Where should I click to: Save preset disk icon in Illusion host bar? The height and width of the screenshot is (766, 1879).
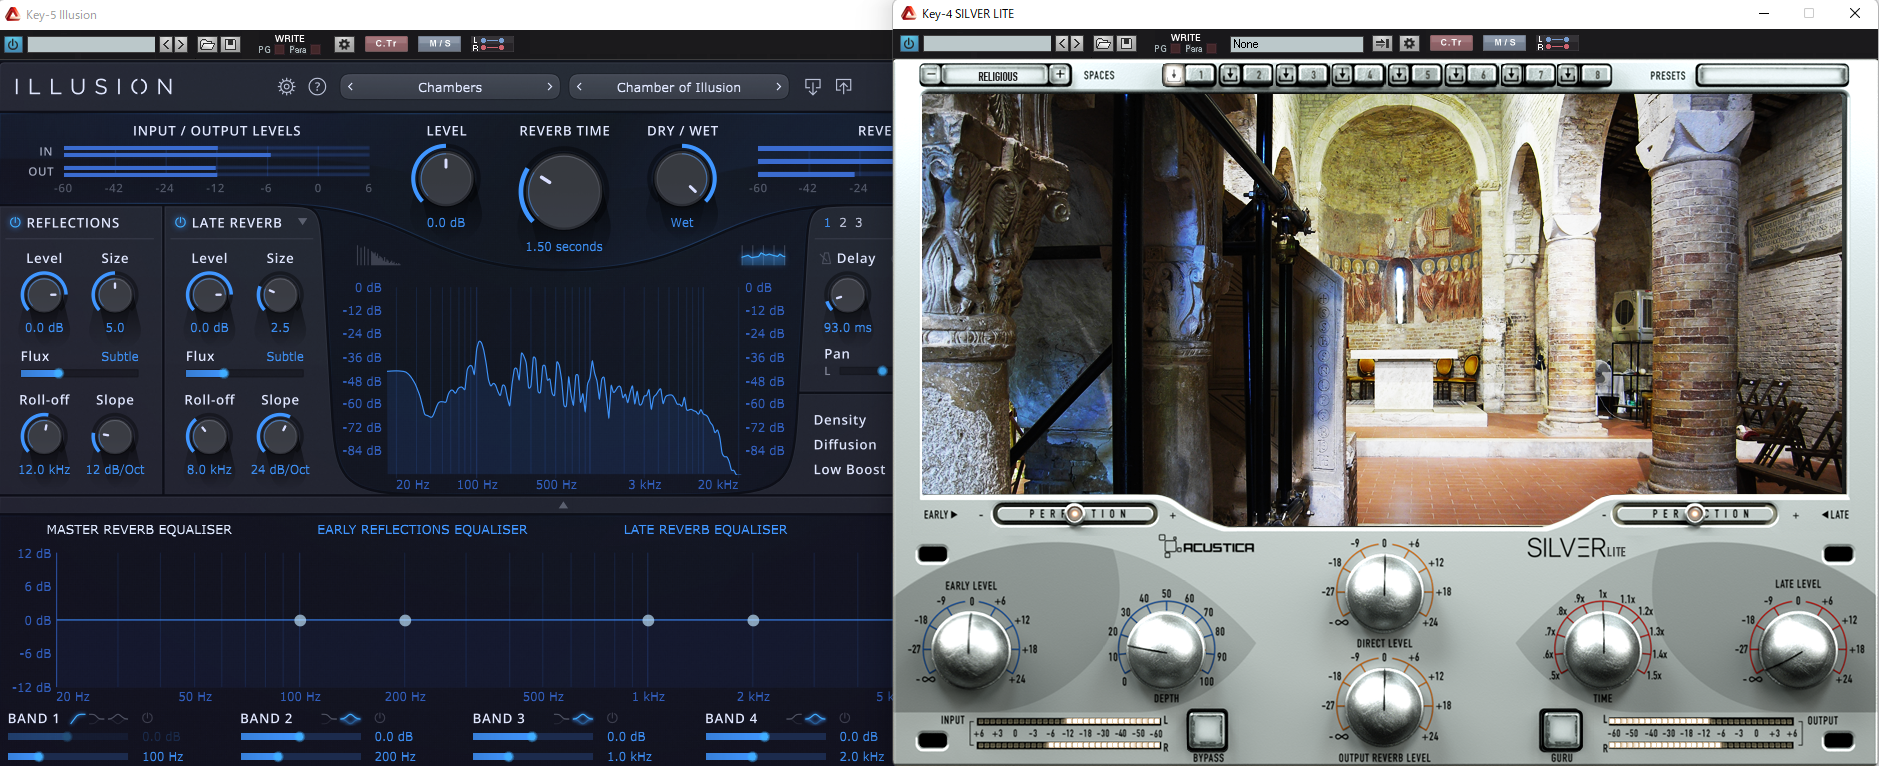[x=230, y=44]
